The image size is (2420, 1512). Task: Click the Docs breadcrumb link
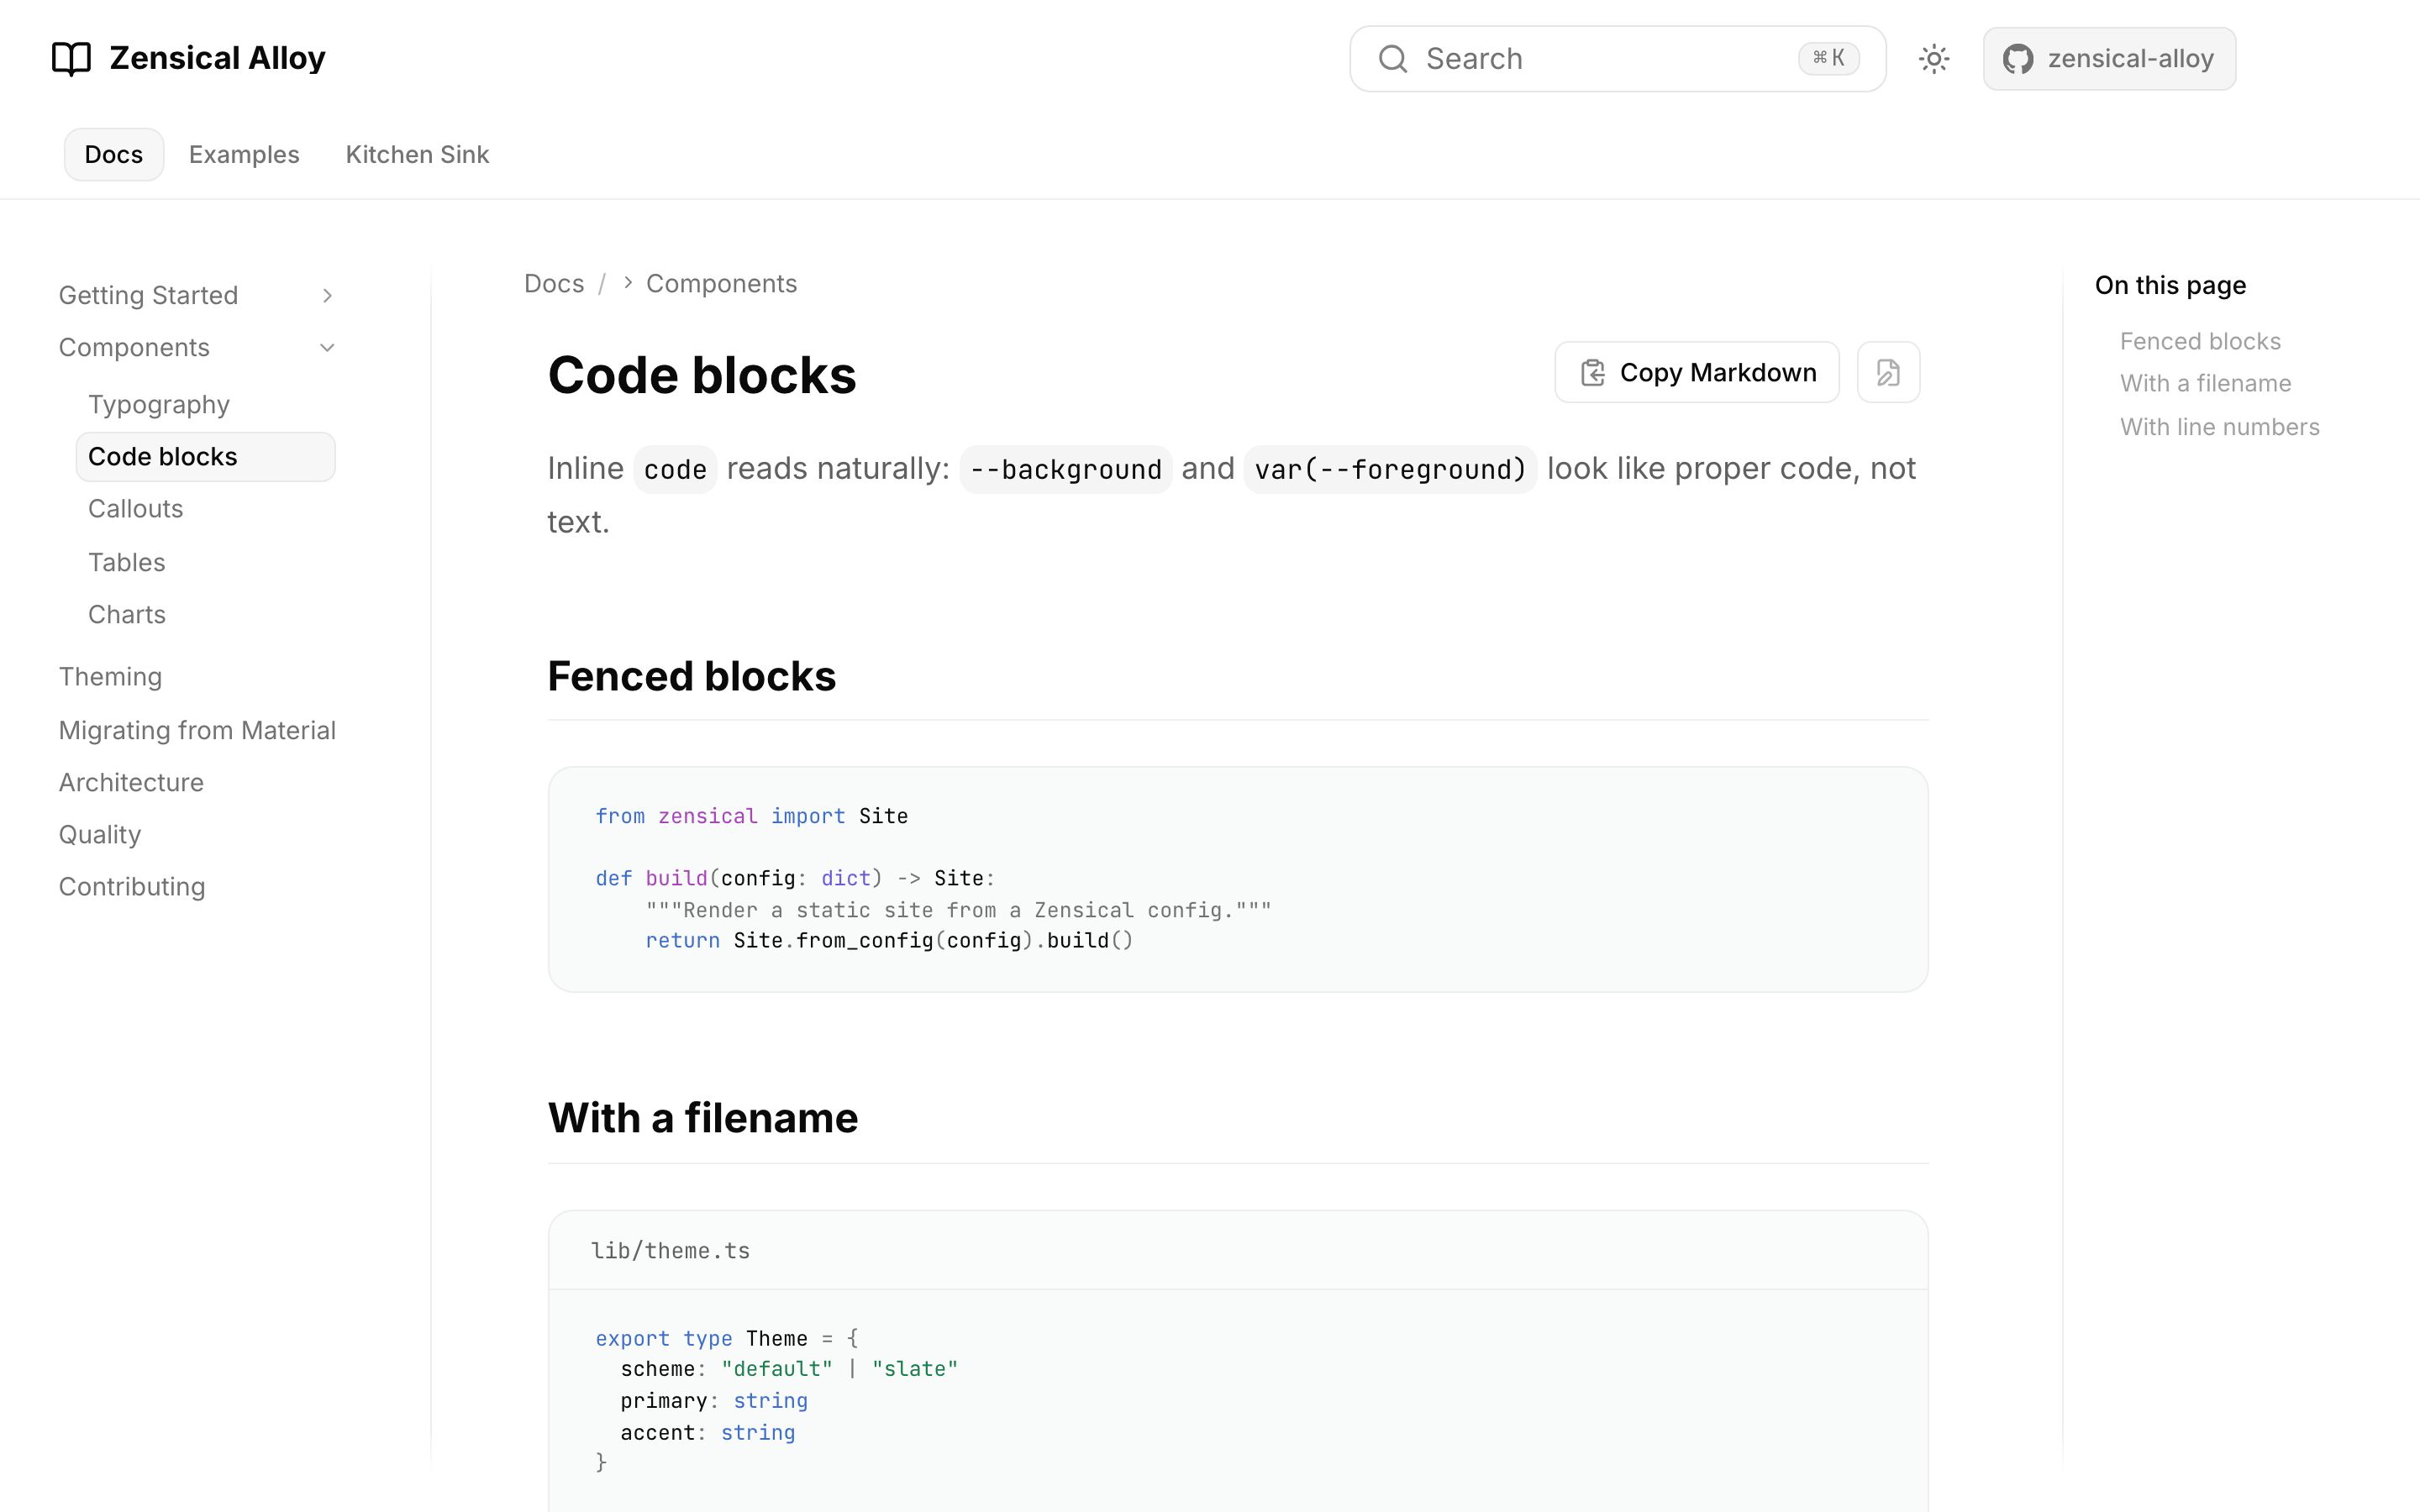(554, 283)
